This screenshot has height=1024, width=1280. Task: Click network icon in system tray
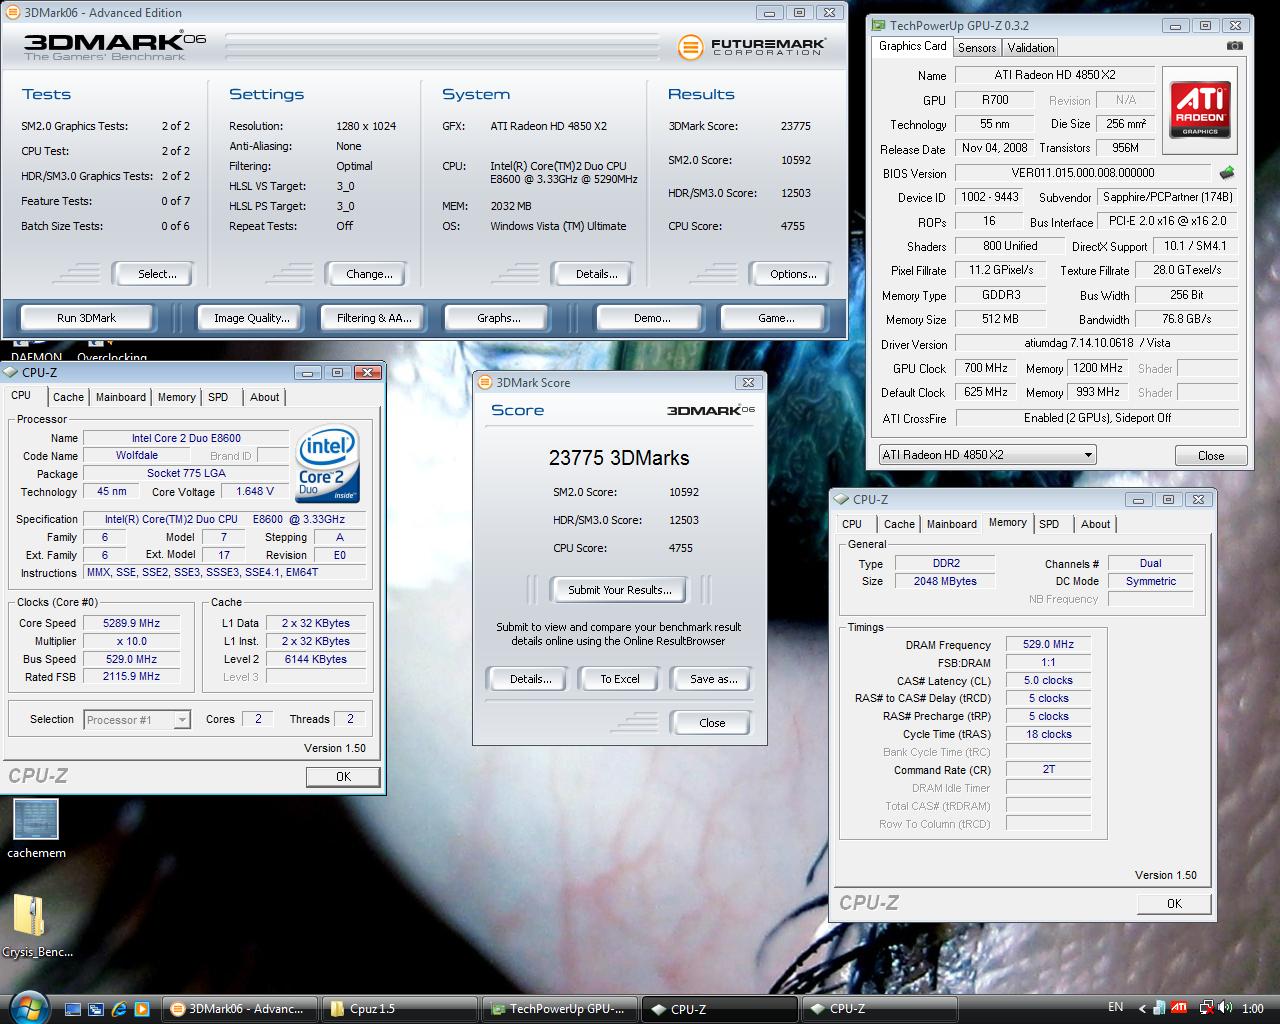click(1205, 1008)
